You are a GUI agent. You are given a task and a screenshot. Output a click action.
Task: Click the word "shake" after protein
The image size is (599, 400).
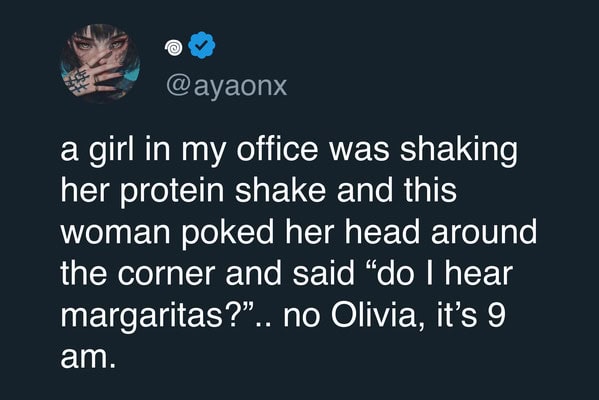tap(280, 190)
